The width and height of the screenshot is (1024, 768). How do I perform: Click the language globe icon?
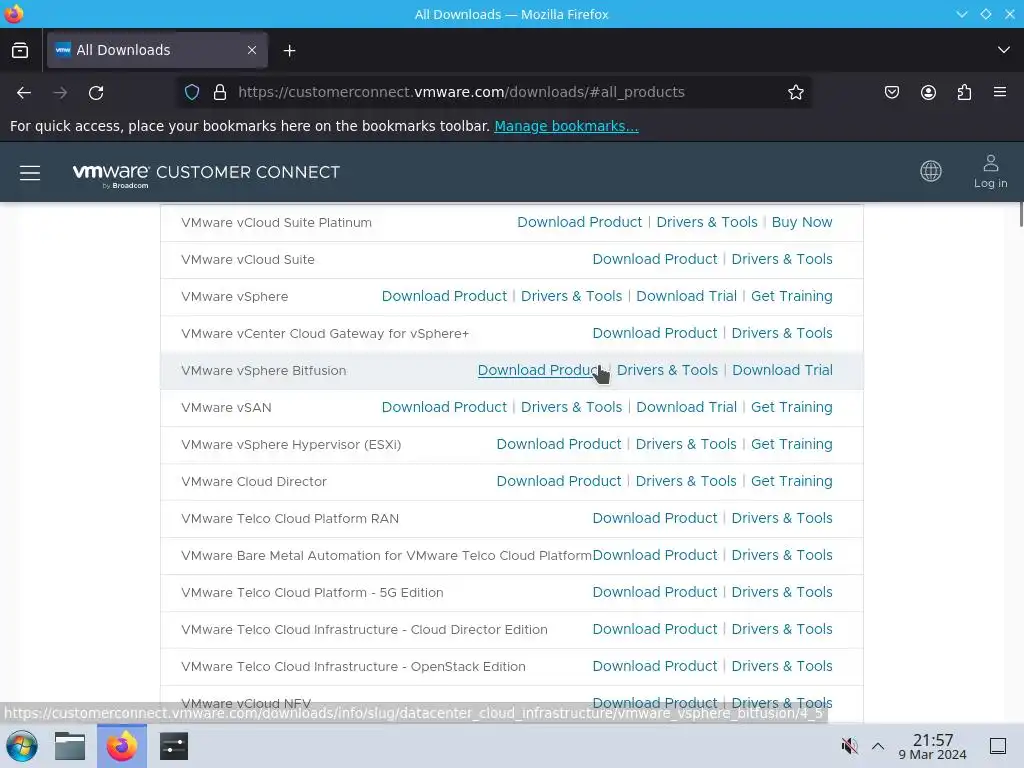click(931, 171)
